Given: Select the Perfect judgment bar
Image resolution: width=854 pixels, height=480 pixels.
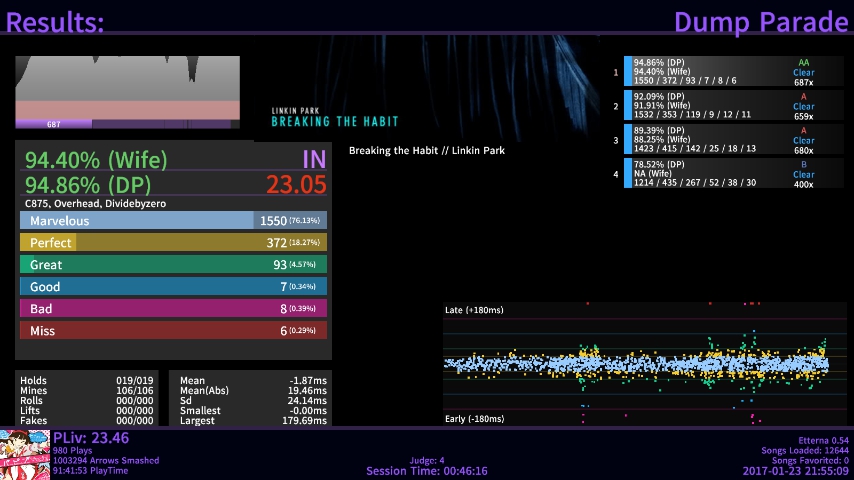Looking at the screenshot, I should click(x=173, y=243).
